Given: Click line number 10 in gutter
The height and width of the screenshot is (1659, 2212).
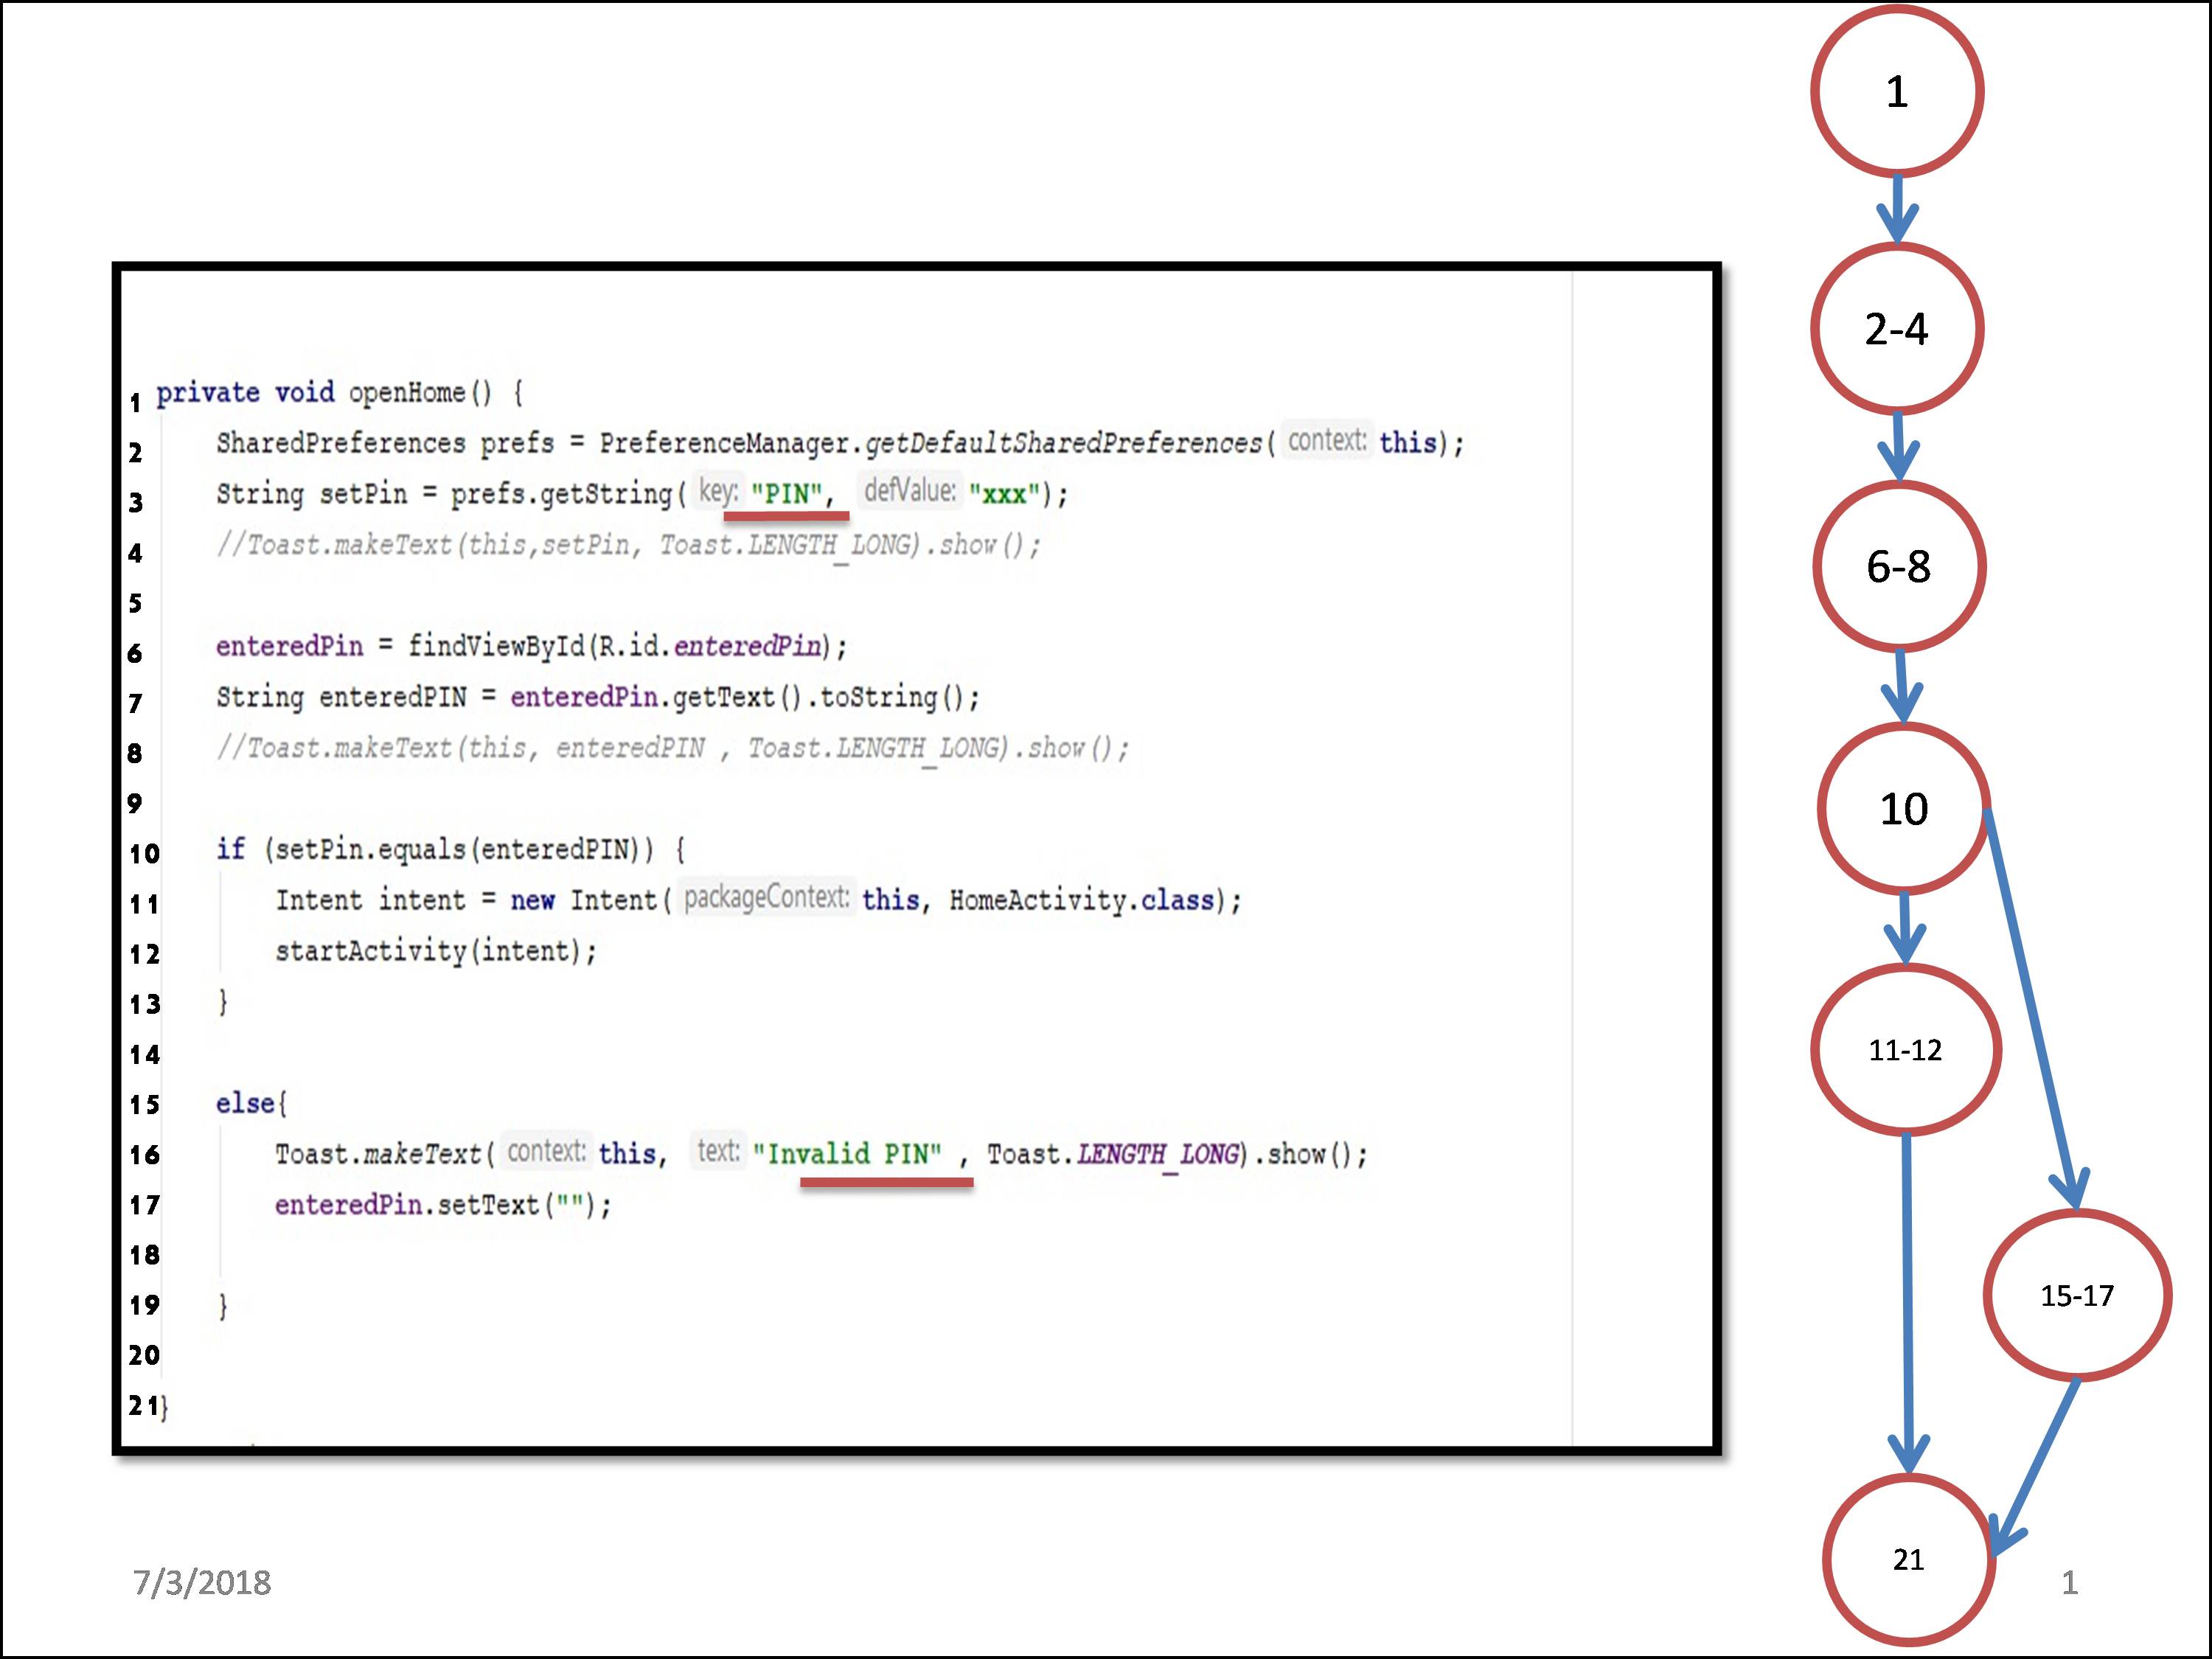Looking at the screenshot, I should point(144,854).
